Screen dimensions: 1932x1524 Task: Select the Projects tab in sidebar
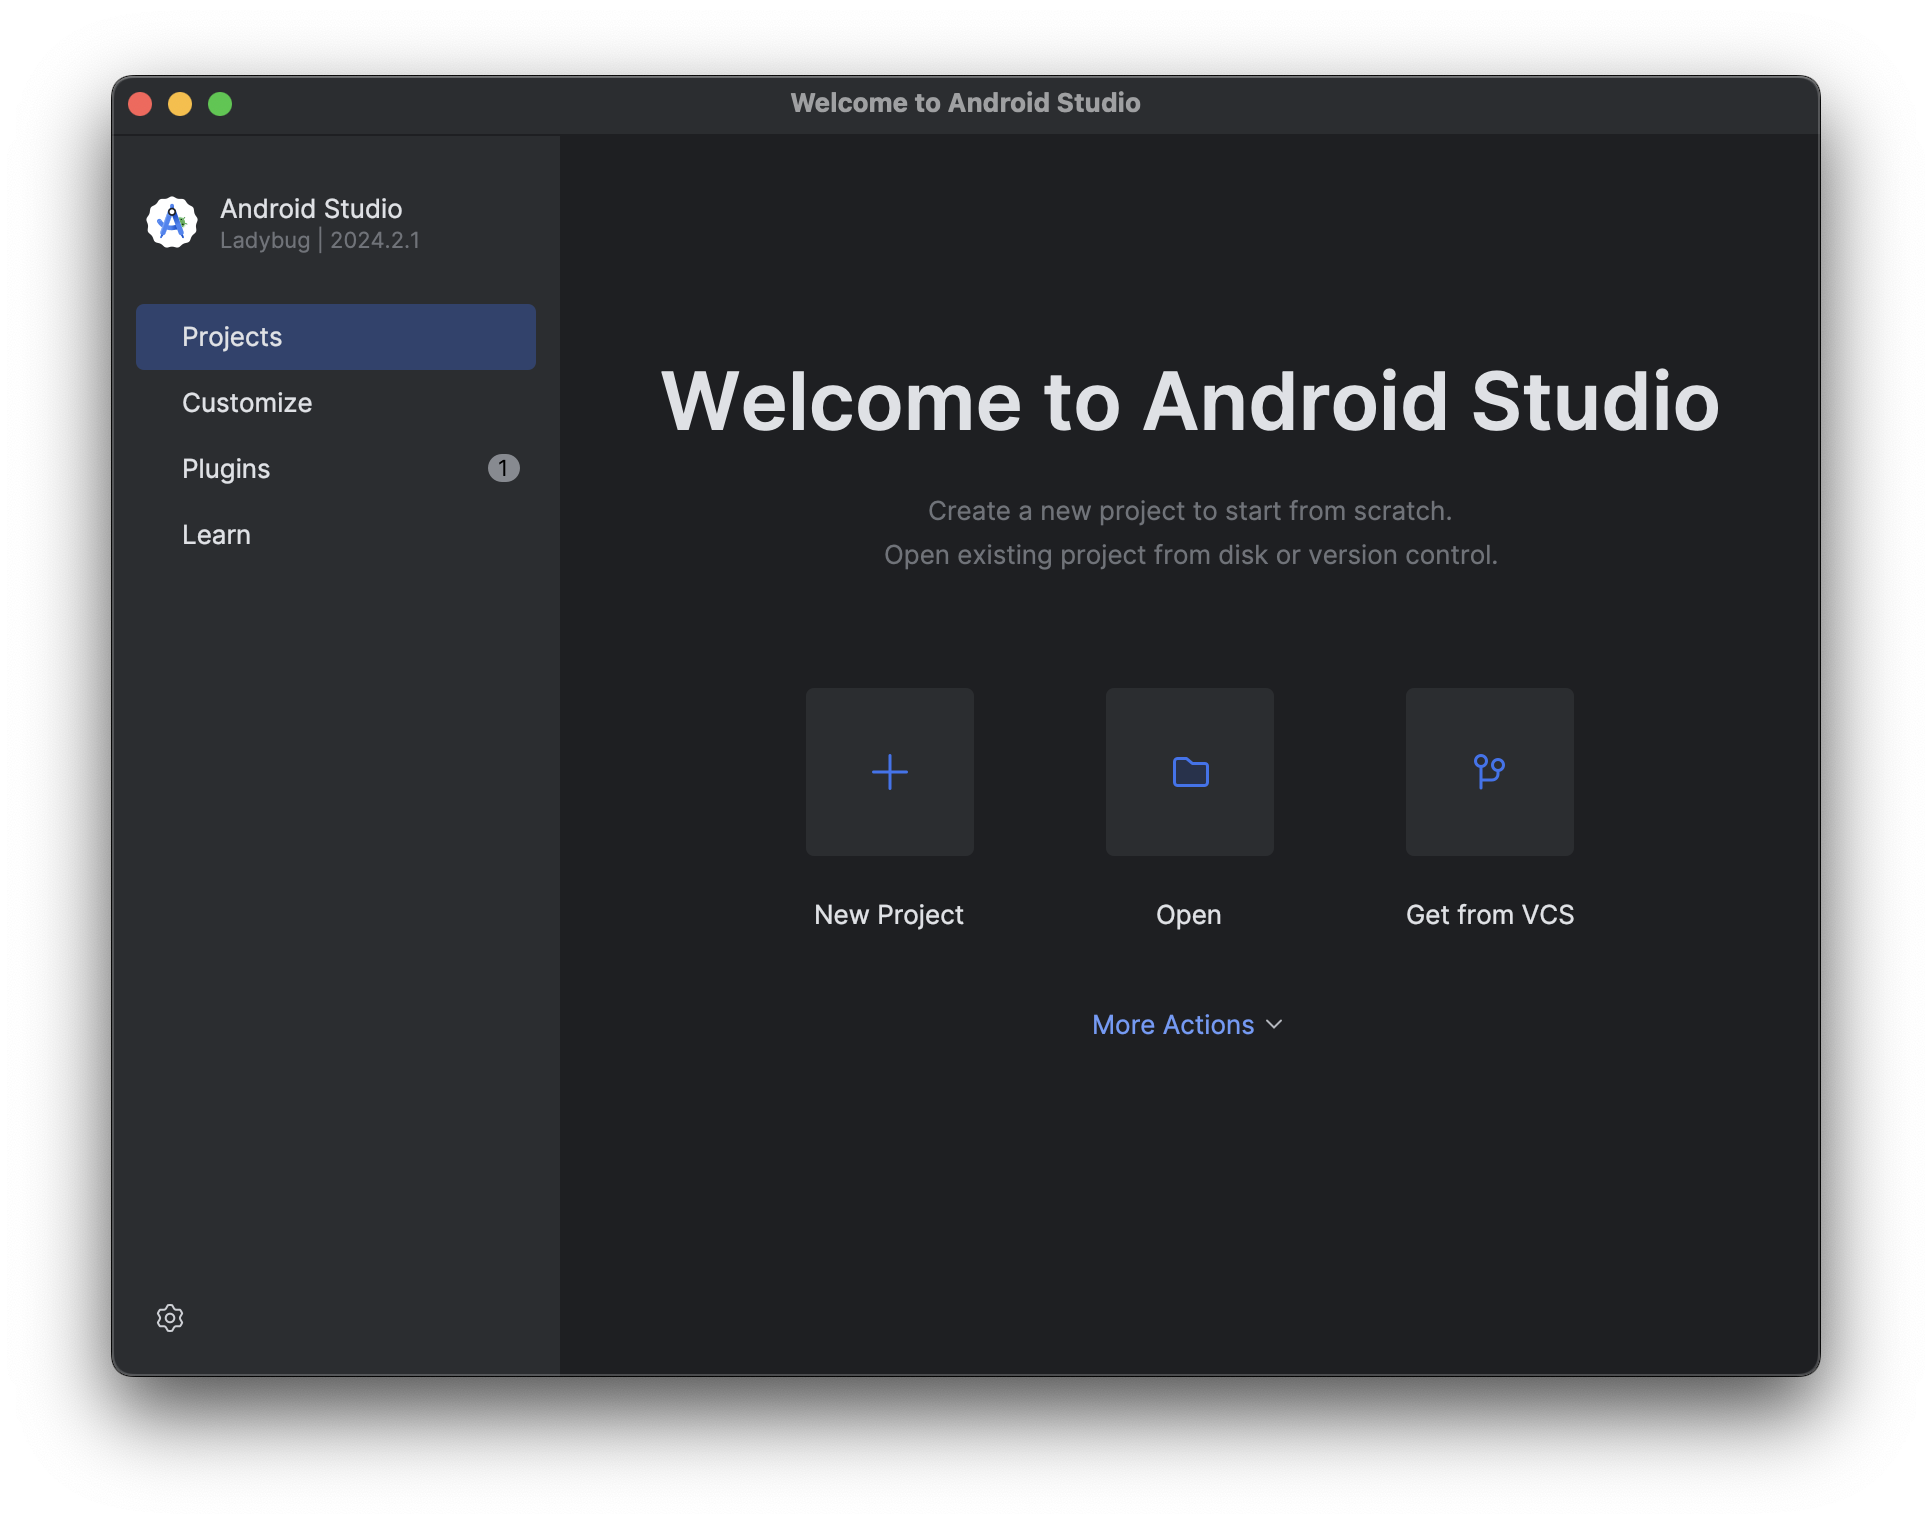[x=335, y=337]
